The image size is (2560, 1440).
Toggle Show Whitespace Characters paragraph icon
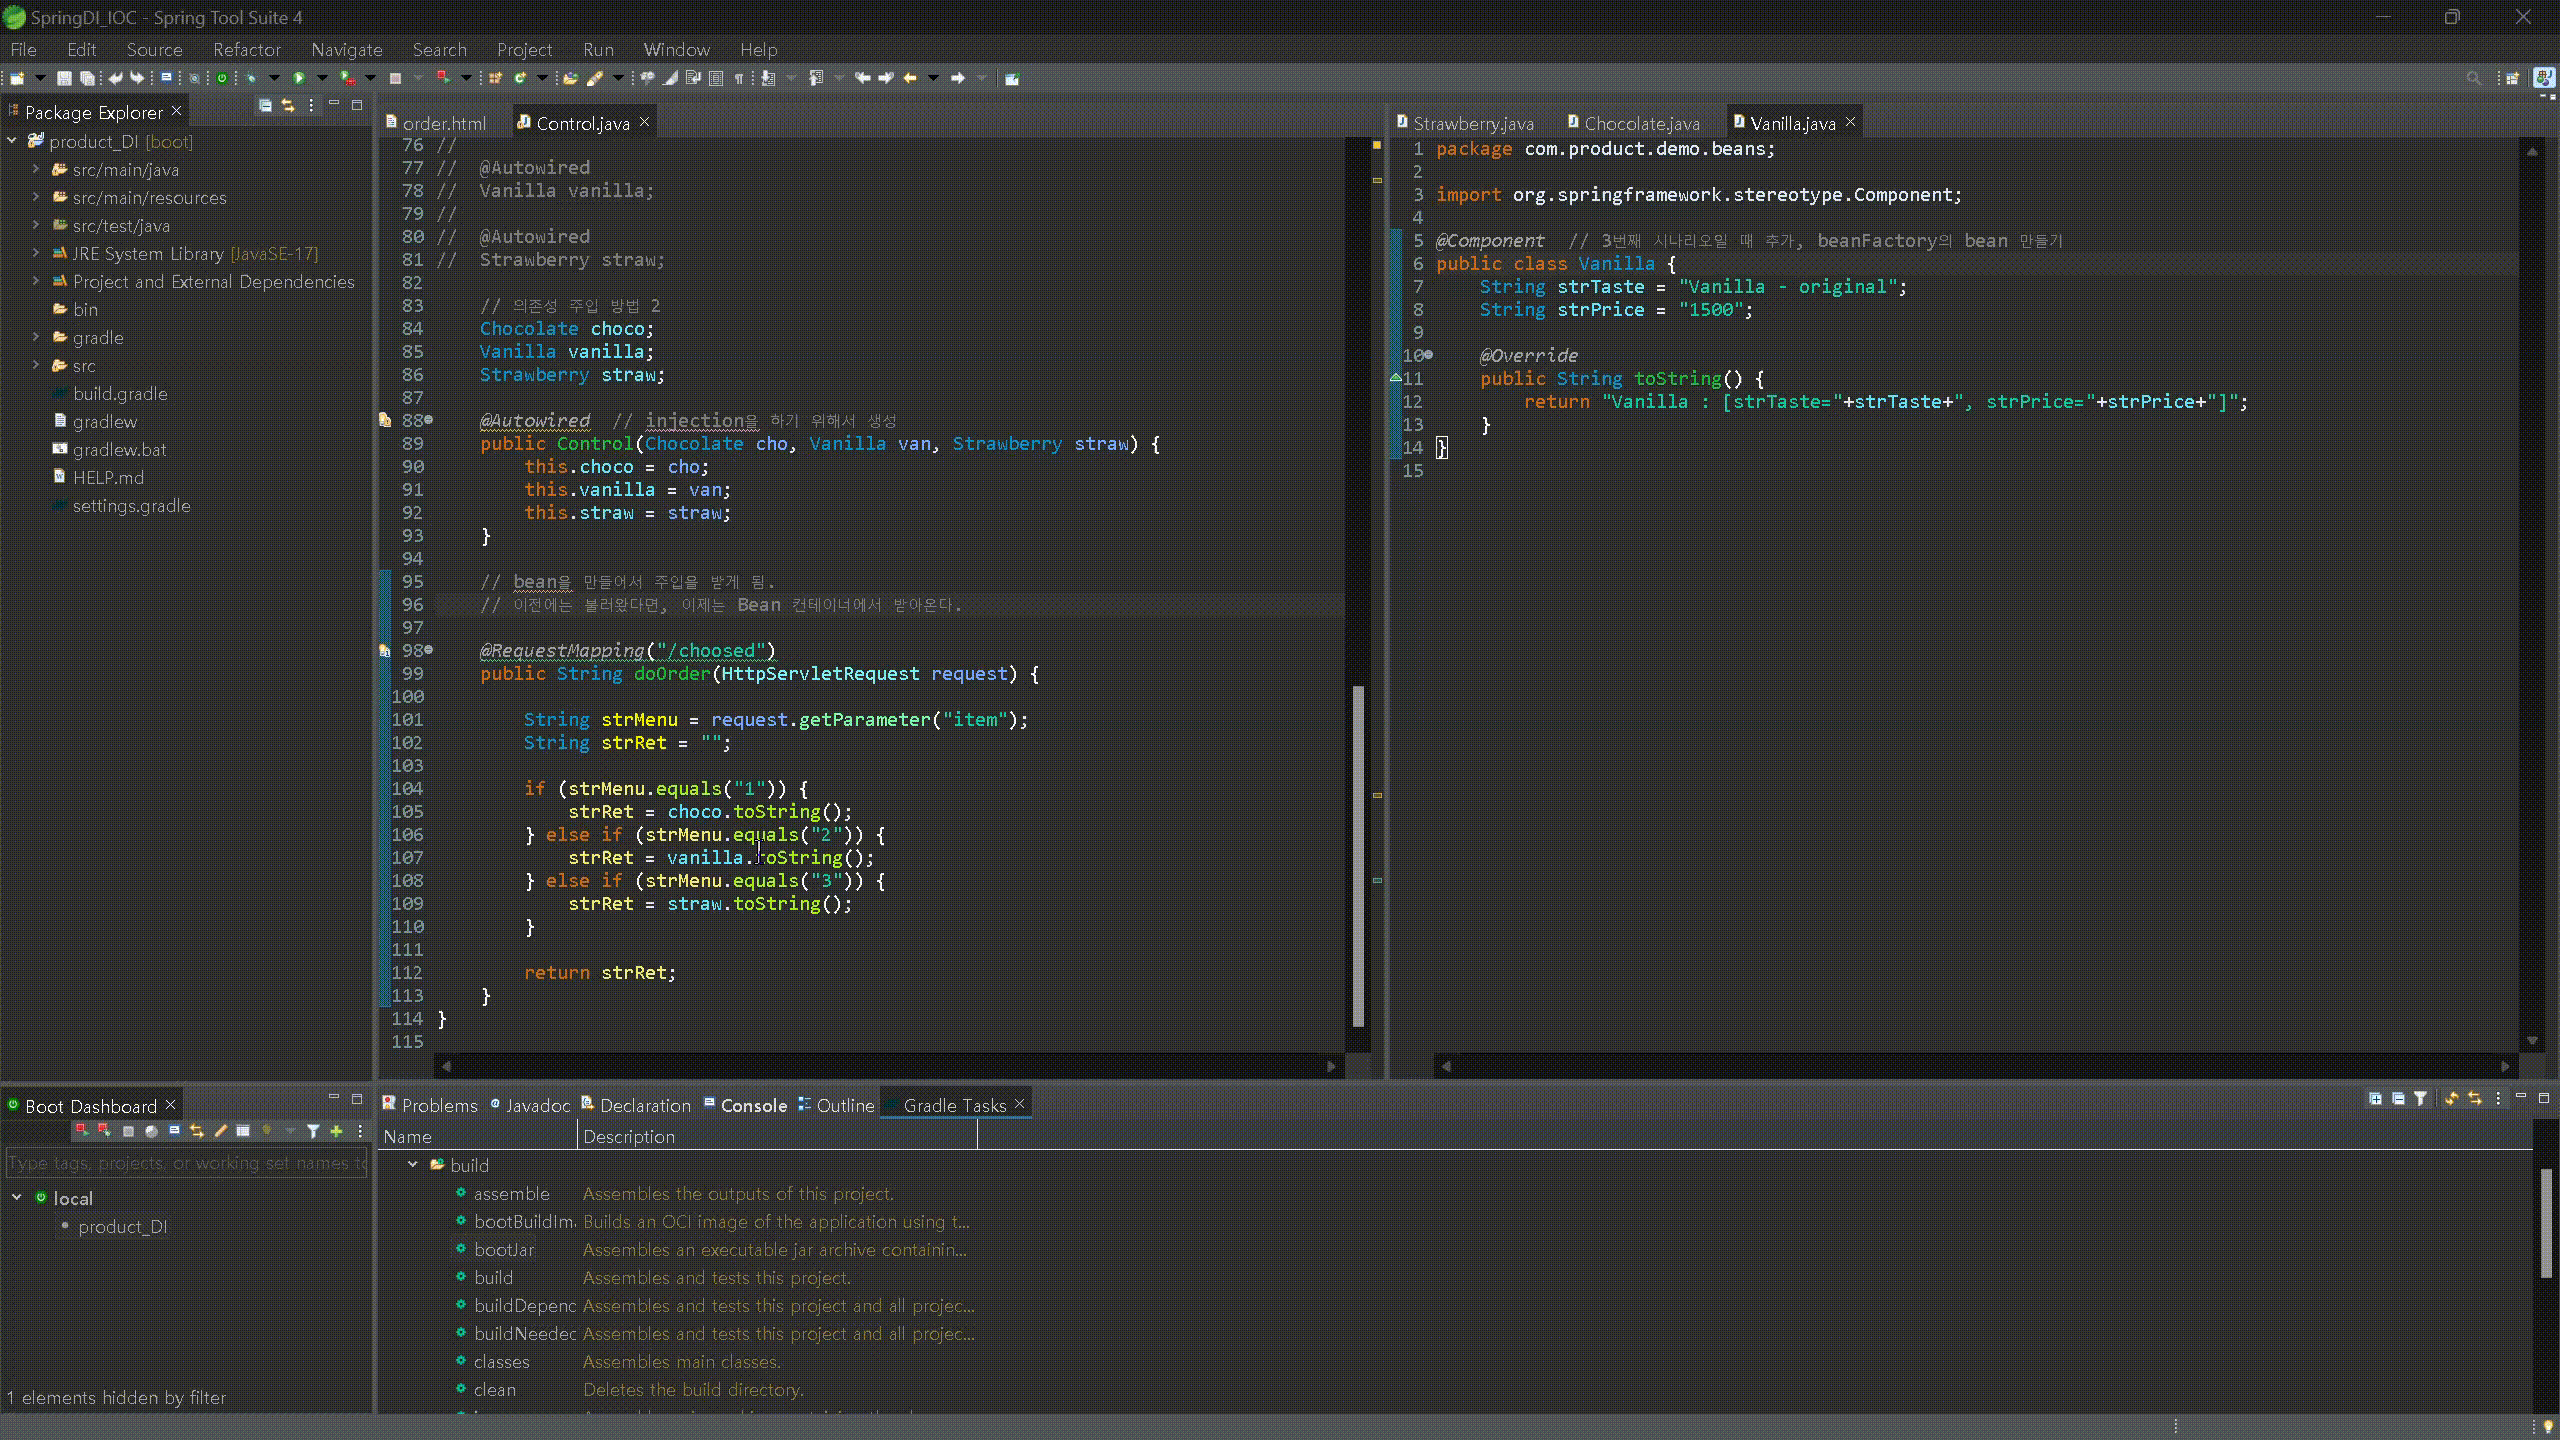[x=739, y=78]
